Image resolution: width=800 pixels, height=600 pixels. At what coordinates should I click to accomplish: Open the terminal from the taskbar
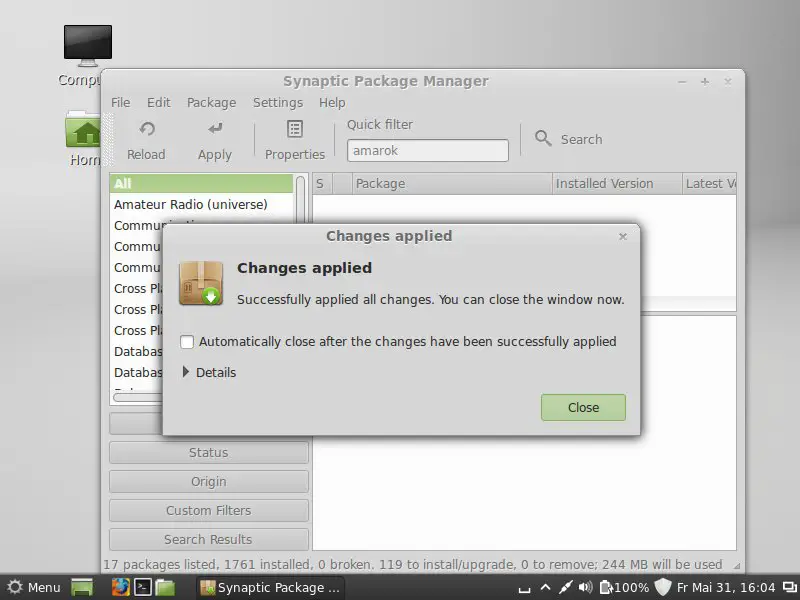pyautogui.click(x=143, y=587)
